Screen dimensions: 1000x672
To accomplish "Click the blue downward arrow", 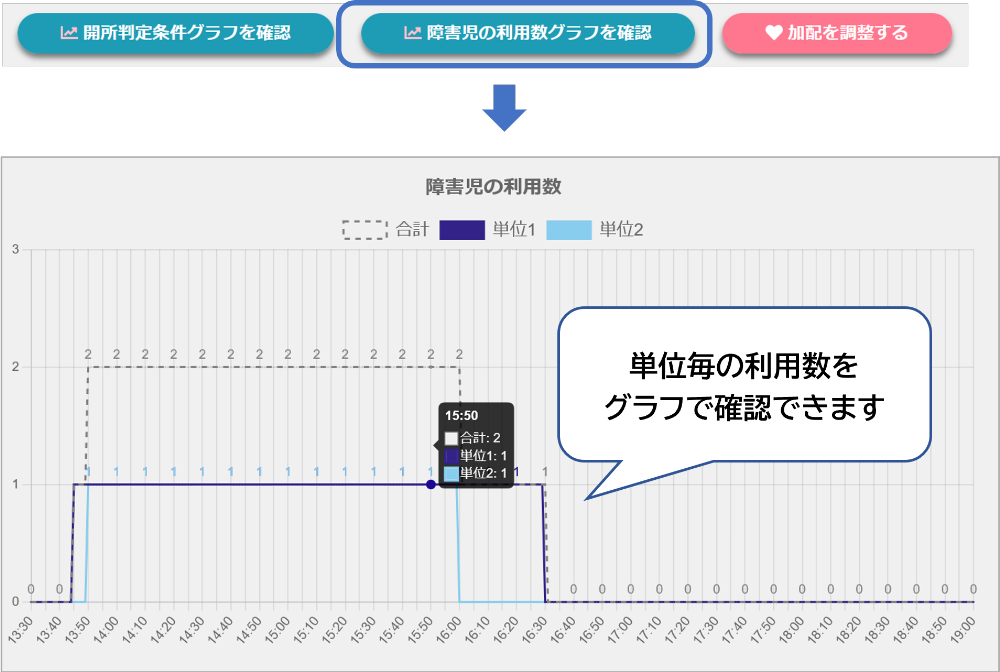I will coord(504,107).
